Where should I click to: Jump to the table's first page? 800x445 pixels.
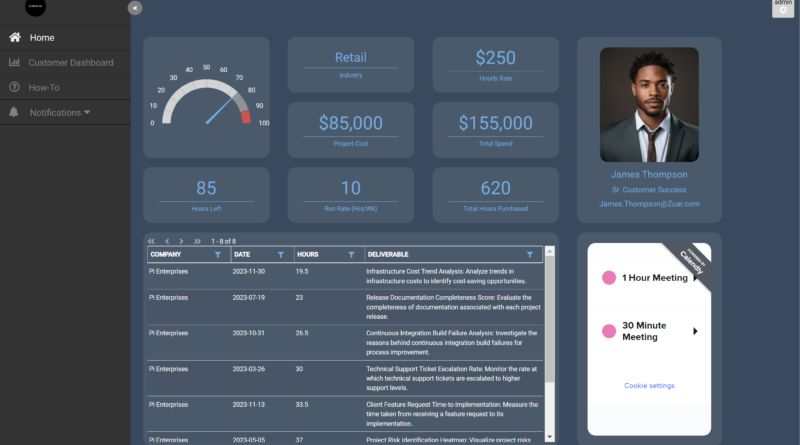[152, 241]
